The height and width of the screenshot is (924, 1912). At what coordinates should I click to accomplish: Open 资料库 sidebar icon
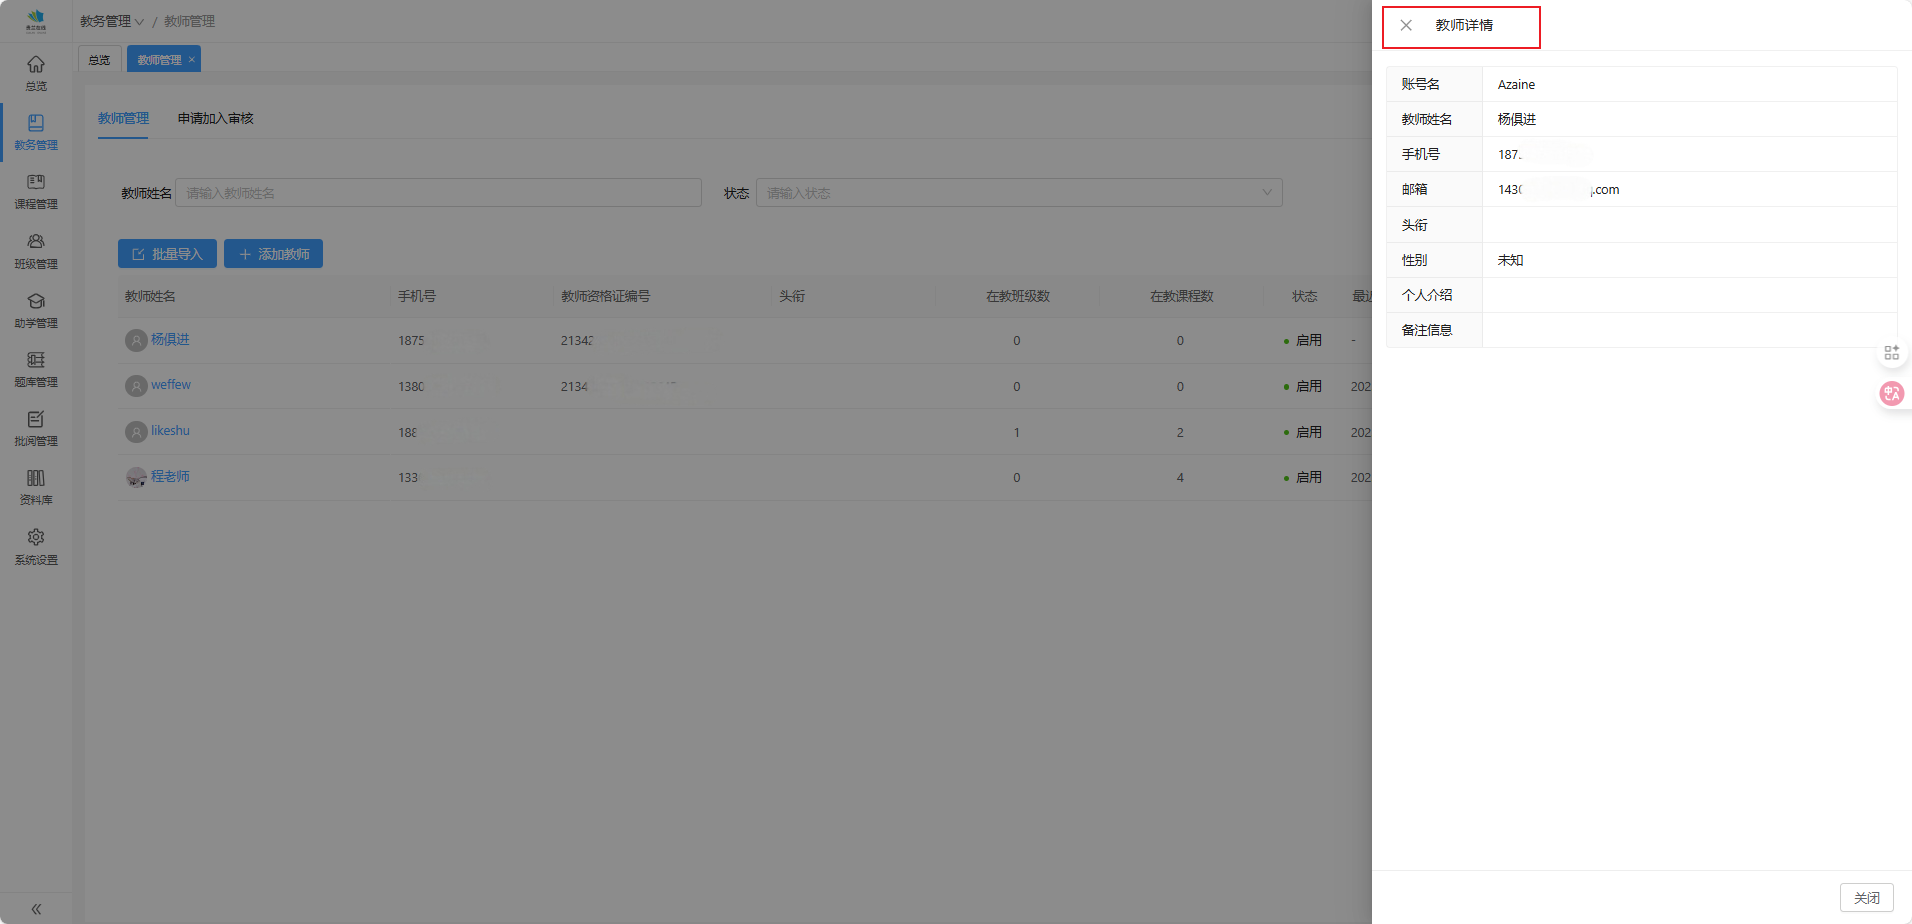tap(36, 486)
